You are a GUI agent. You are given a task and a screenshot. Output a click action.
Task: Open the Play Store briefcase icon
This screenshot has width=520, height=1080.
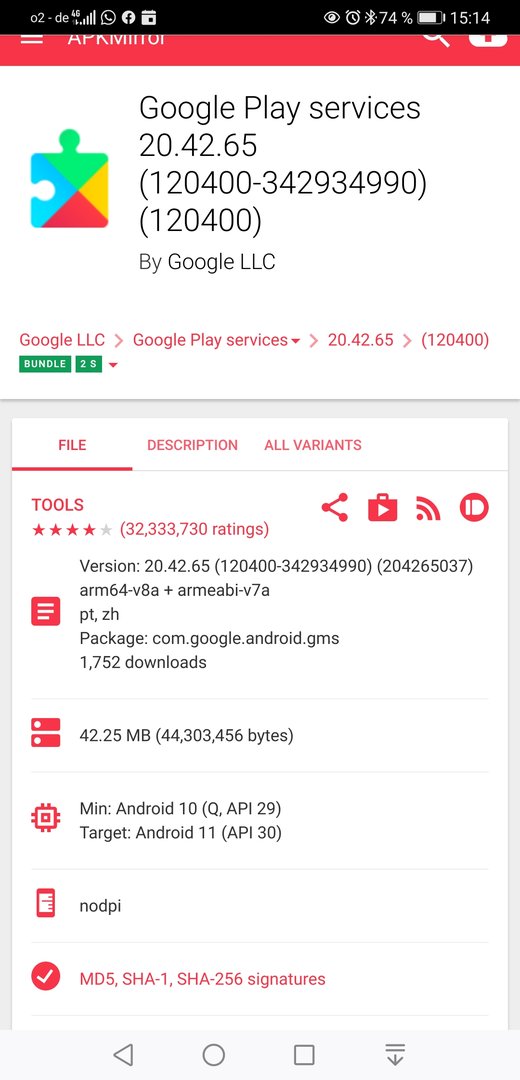tap(382, 508)
